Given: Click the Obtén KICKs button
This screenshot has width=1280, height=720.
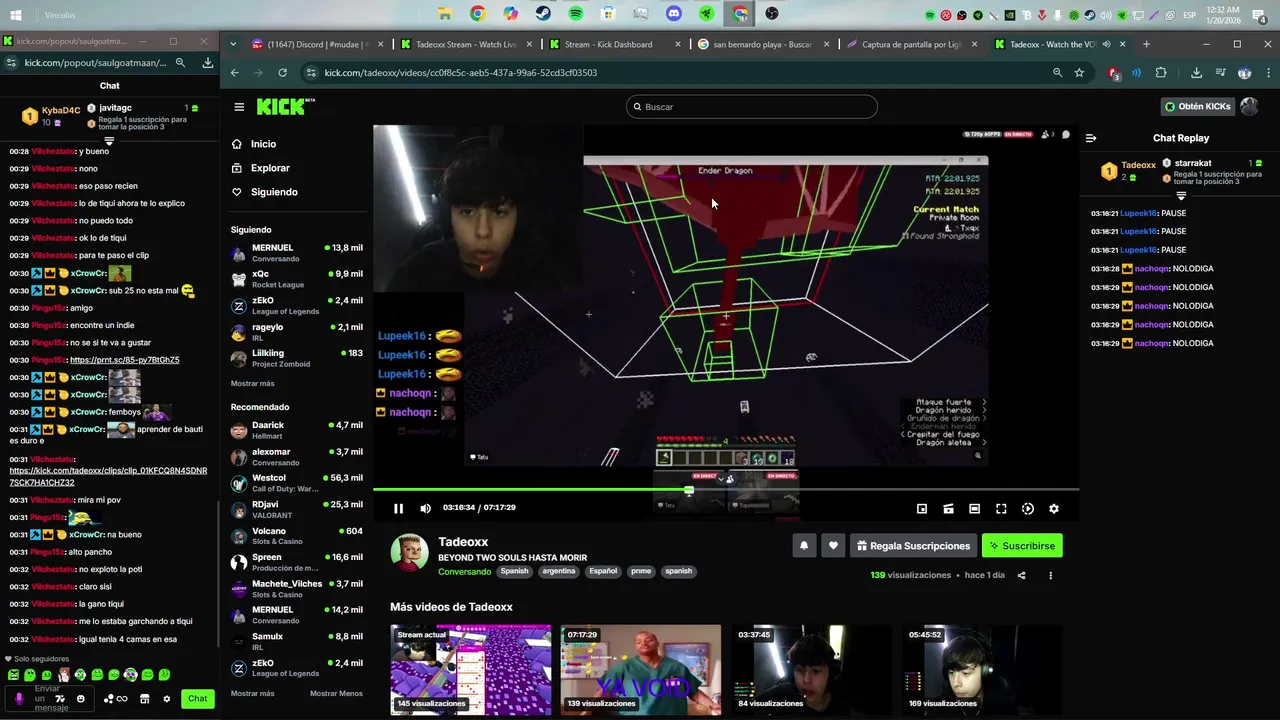Looking at the screenshot, I should click(x=1197, y=107).
